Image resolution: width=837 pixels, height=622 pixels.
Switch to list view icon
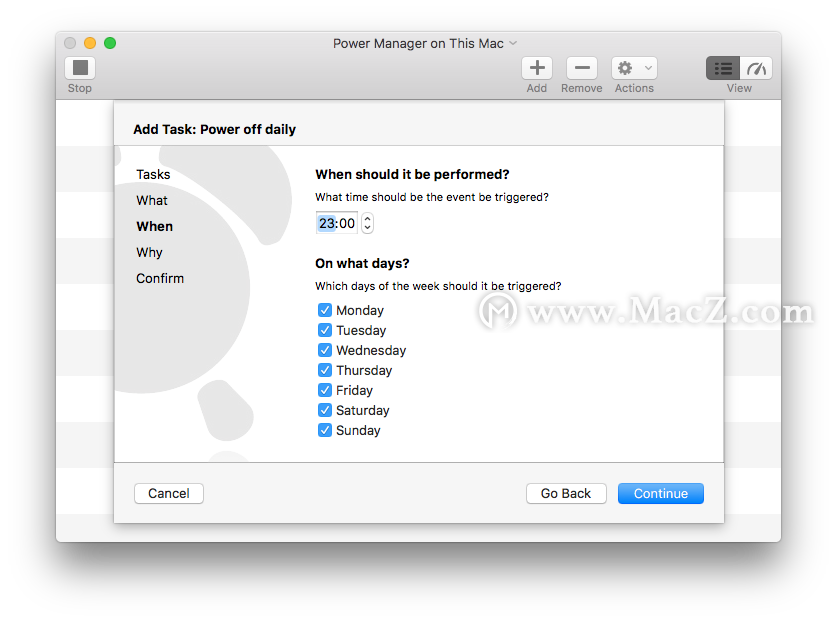click(x=723, y=68)
